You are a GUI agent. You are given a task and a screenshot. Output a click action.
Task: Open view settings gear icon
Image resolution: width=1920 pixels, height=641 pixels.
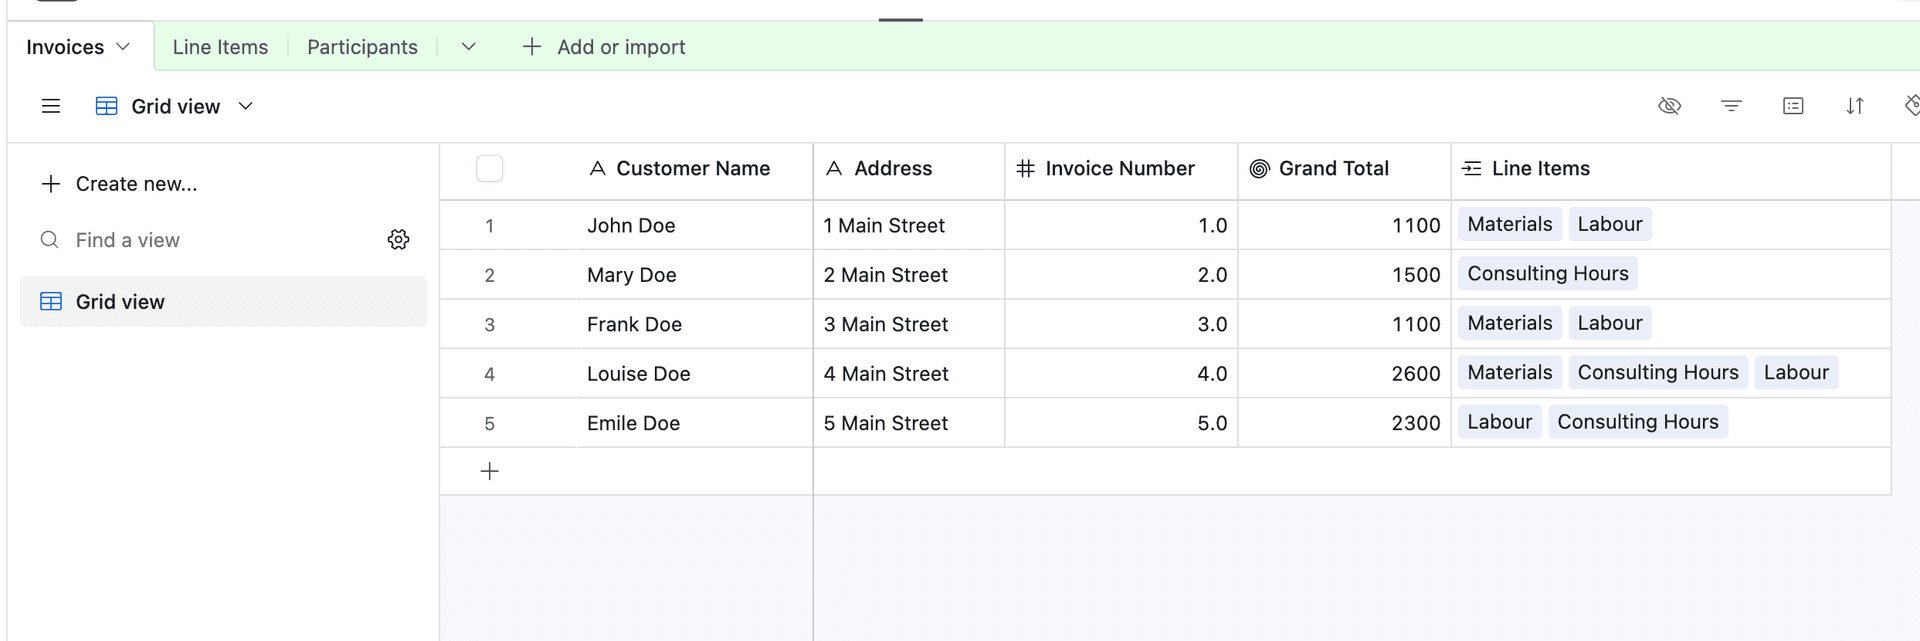(398, 240)
